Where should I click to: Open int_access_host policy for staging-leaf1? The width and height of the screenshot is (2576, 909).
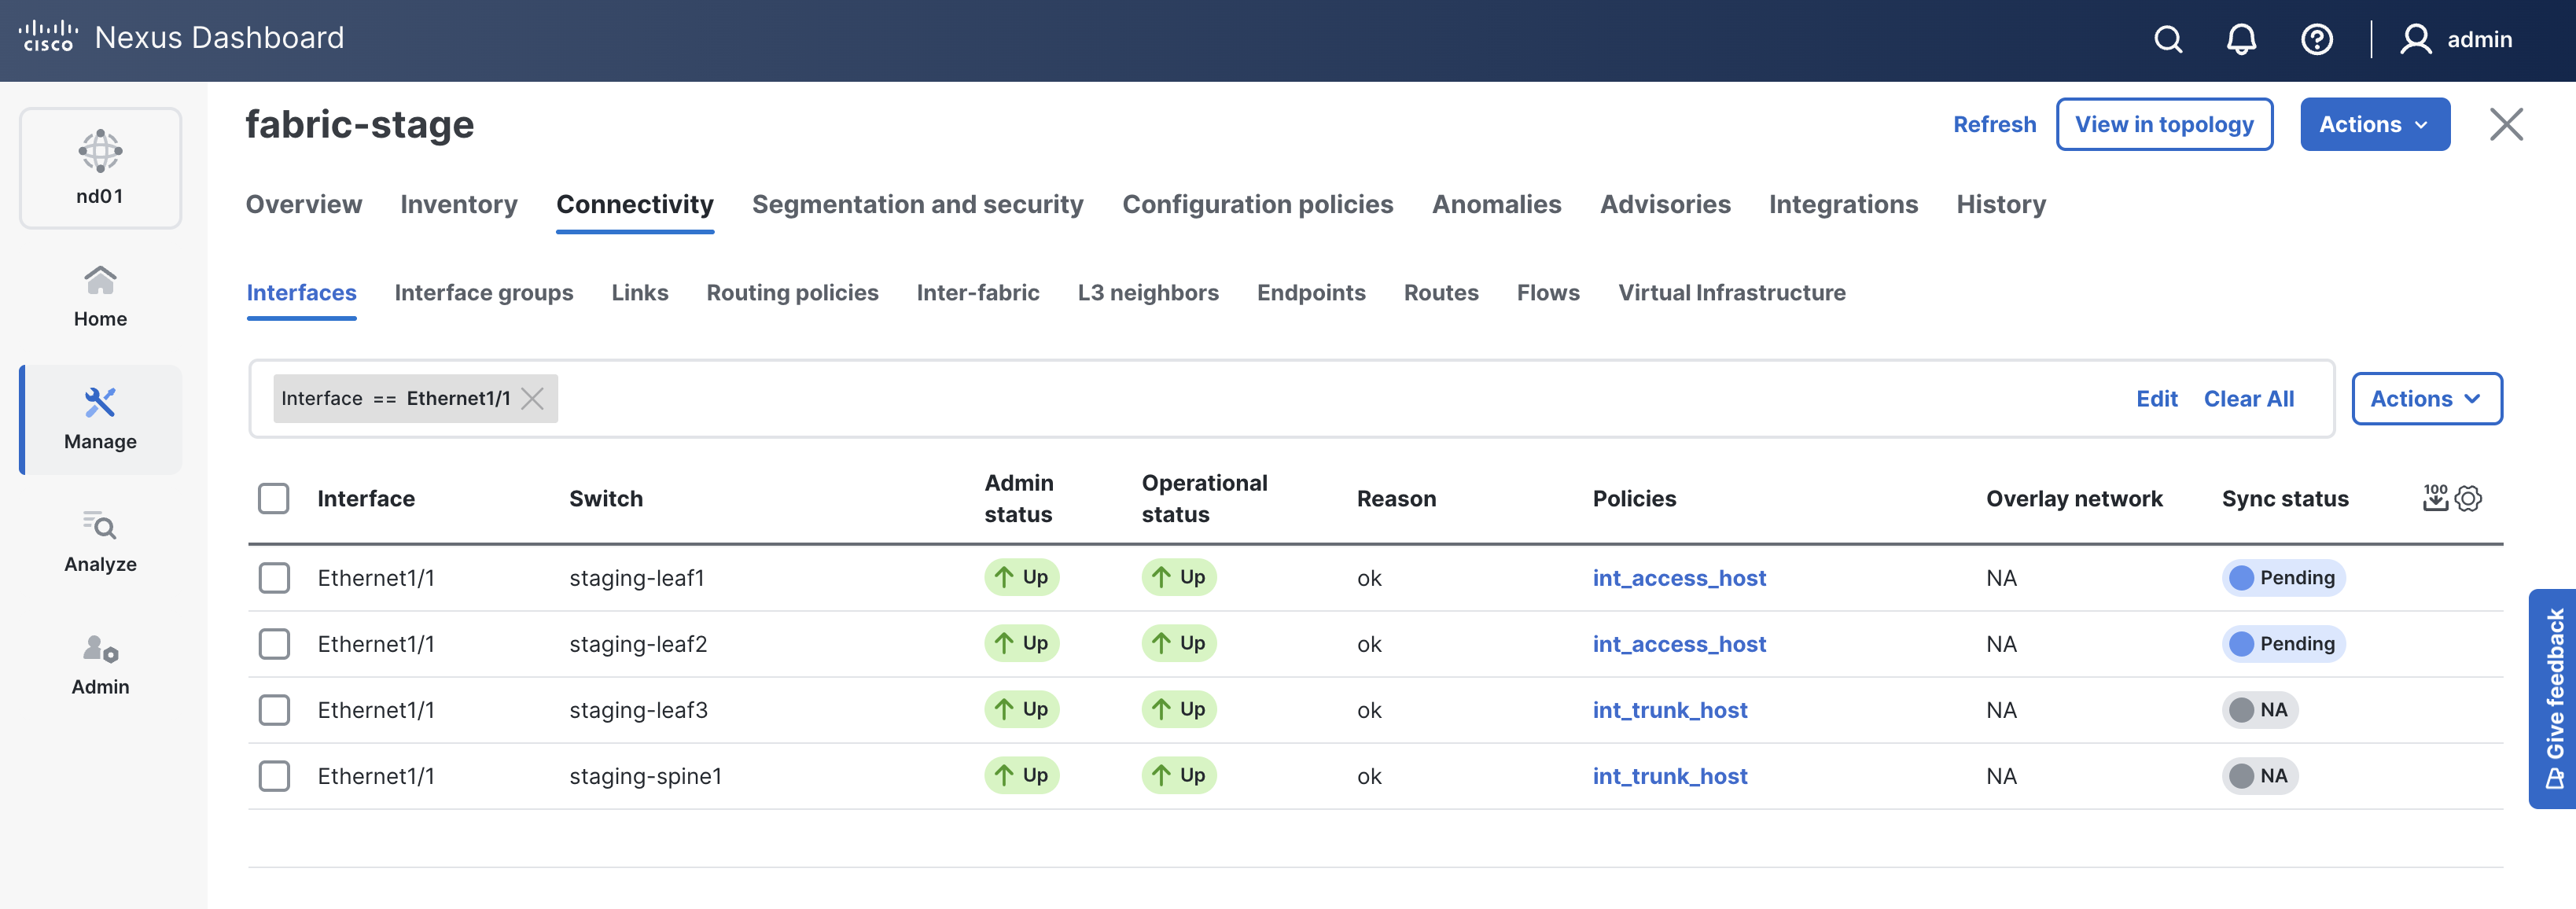point(1678,578)
